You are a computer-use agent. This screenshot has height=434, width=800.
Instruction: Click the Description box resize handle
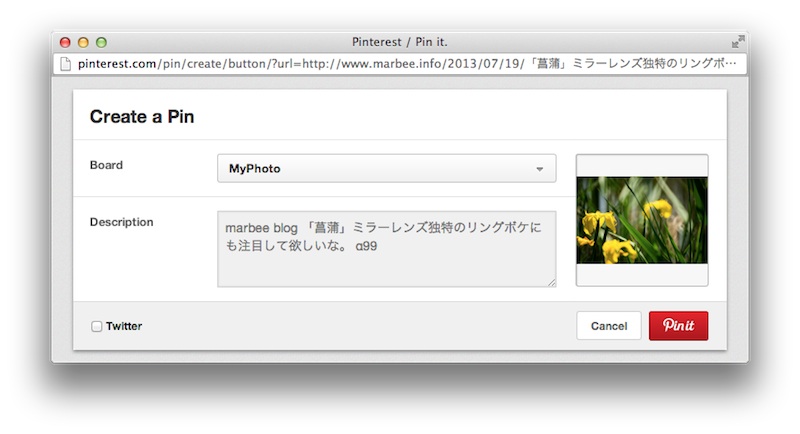click(551, 282)
